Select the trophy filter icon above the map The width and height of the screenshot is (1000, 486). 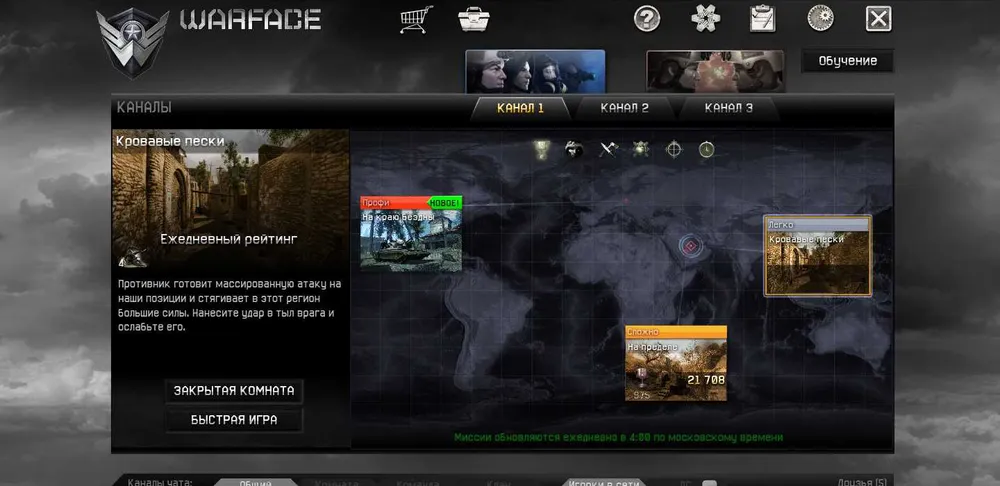(541, 150)
